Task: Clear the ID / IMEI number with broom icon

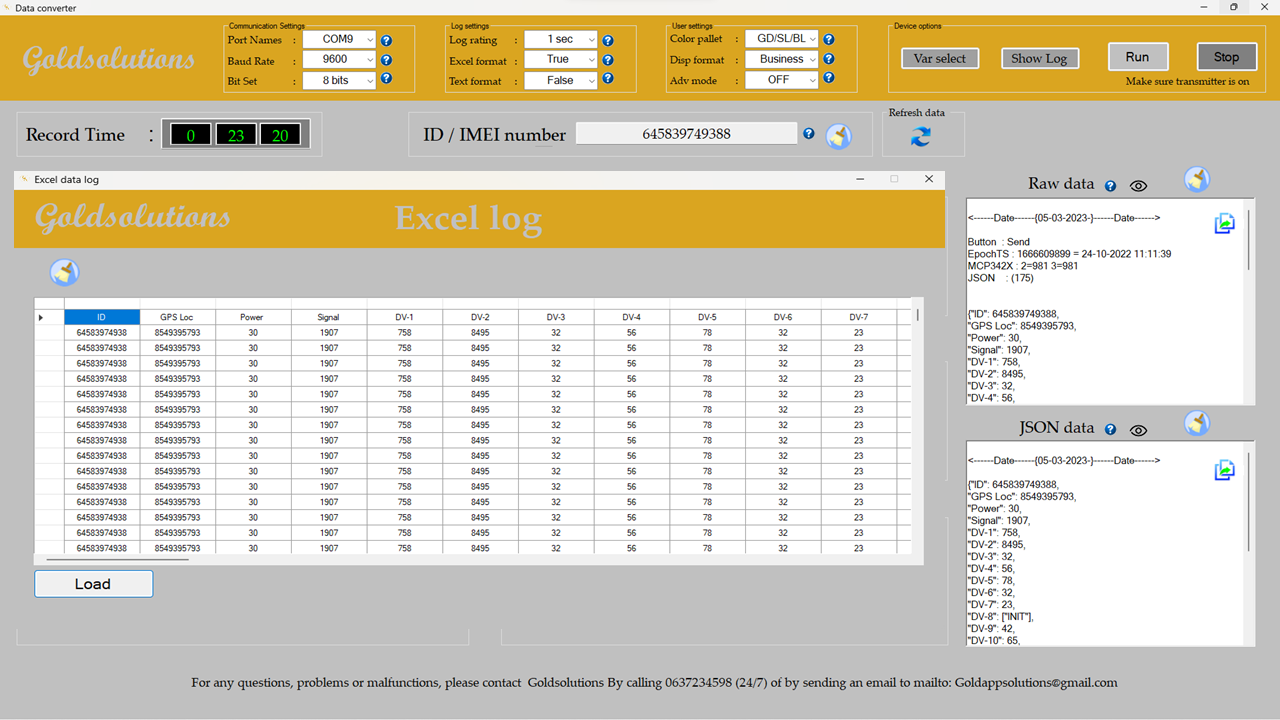Action: pyautogui.click(x=839, y=137)
